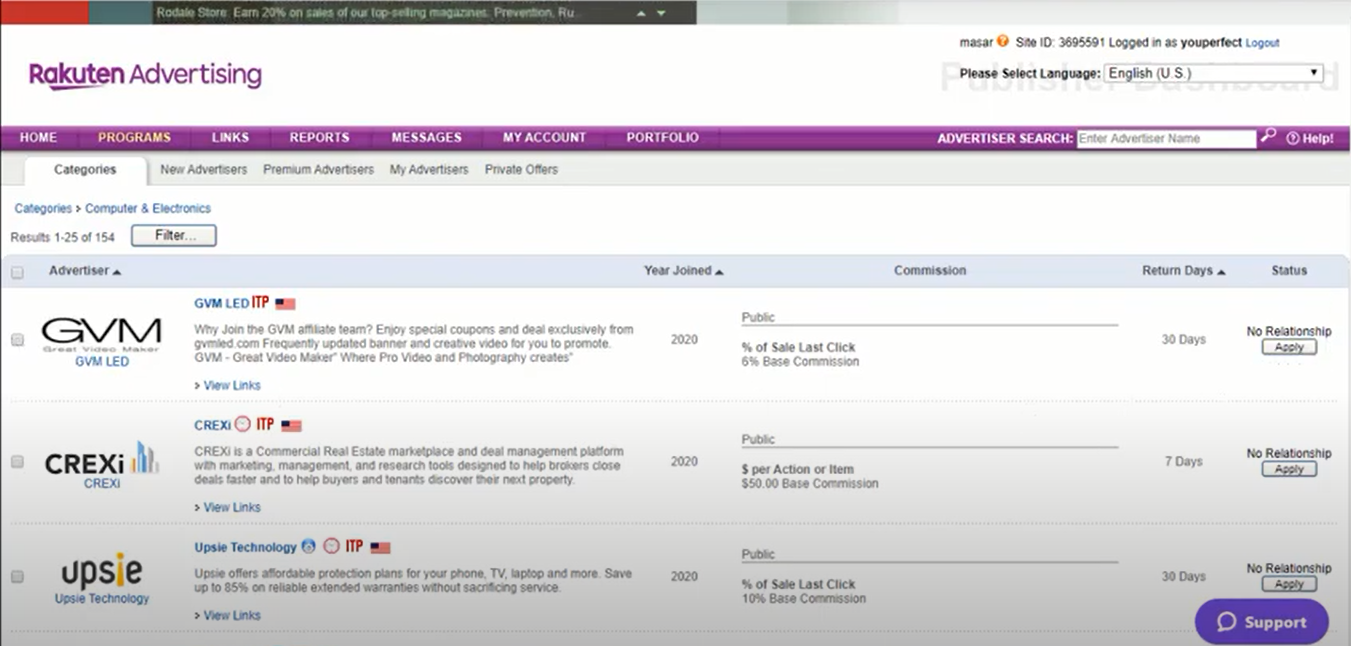The height and width of the screenshot is (646, 1351).
Task: Open the PORTFOLIO menu
Action: pyautogui.click(x=662, y=138)
